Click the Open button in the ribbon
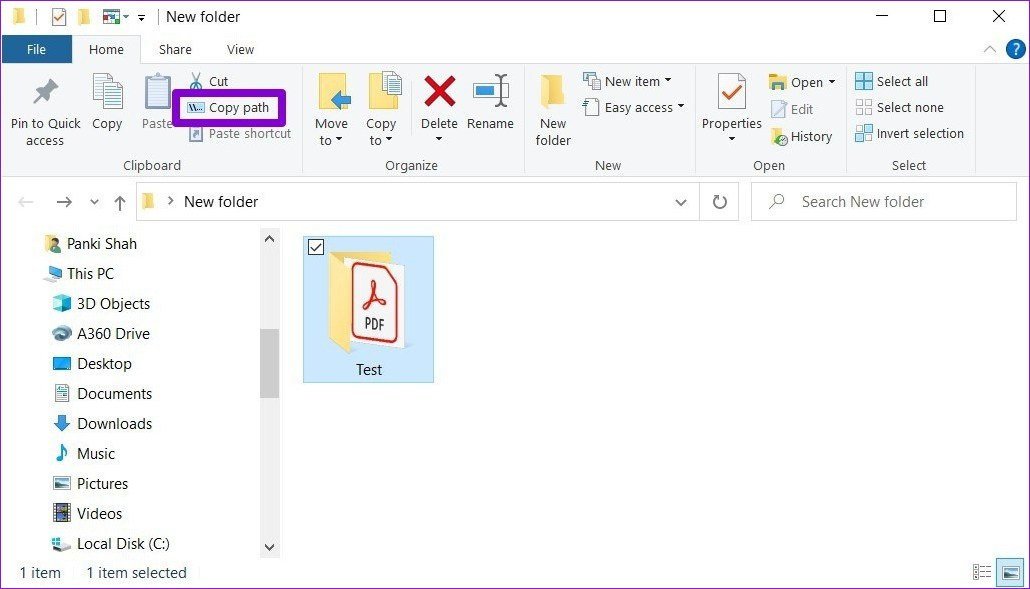This screenshot has width=1030, height=589. (x=796, y=82)
